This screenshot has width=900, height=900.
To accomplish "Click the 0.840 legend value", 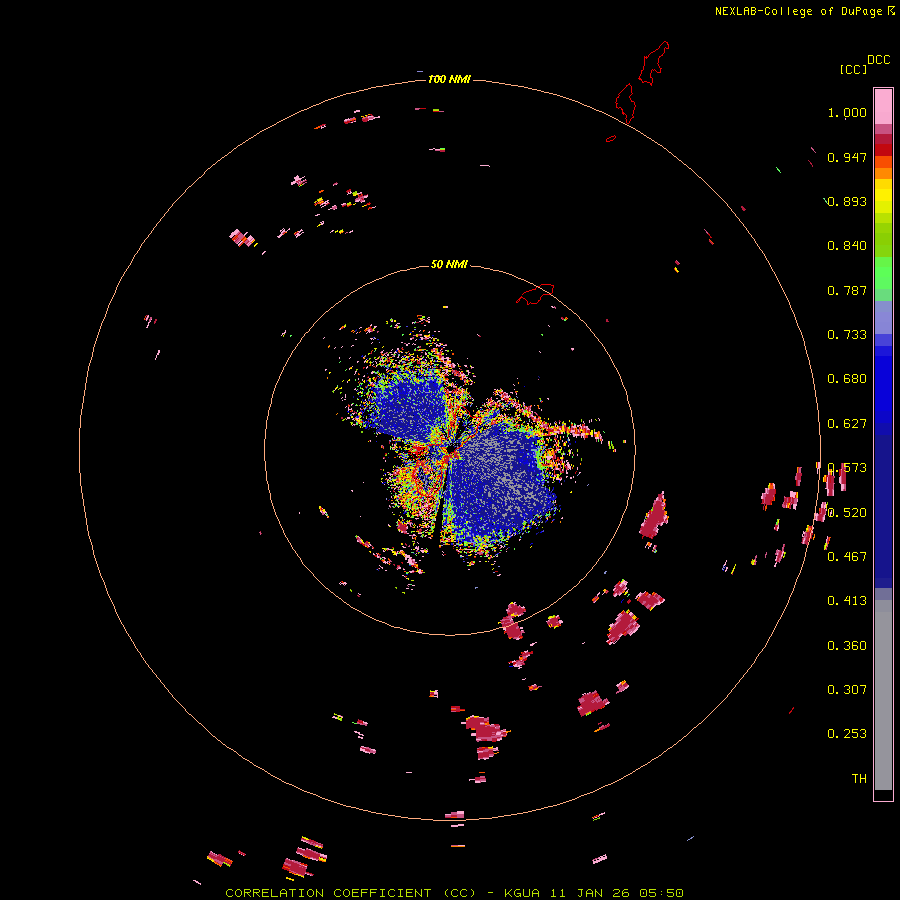I will (847, 246).
